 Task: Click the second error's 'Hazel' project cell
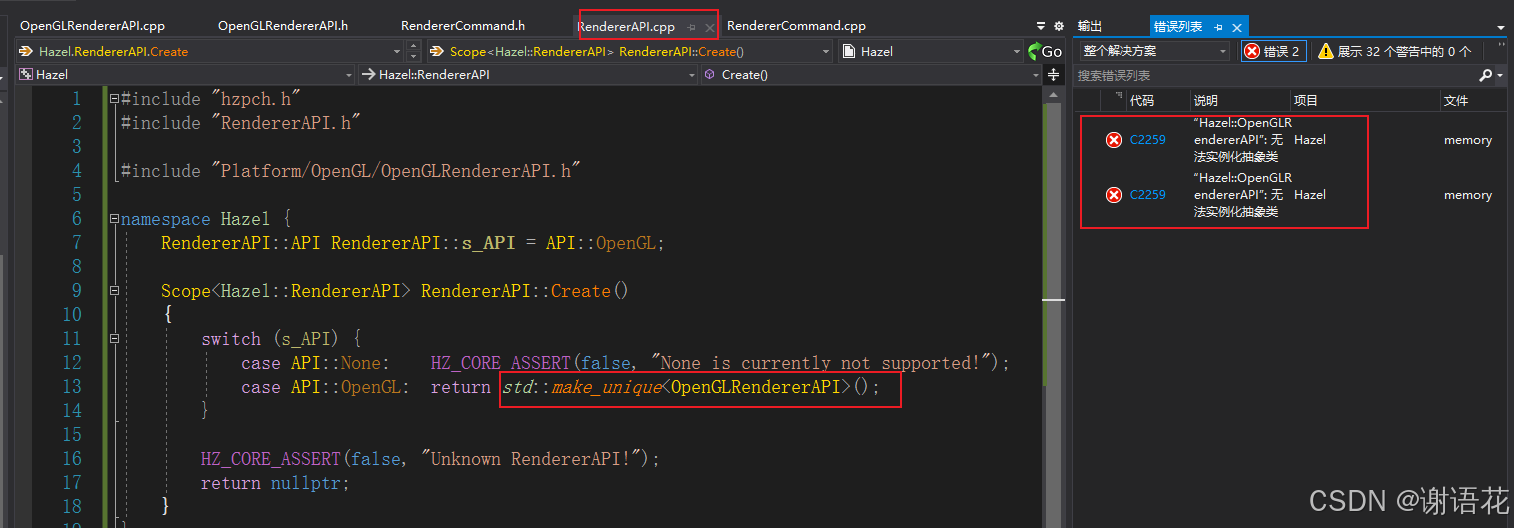(x=1309, y=195)
